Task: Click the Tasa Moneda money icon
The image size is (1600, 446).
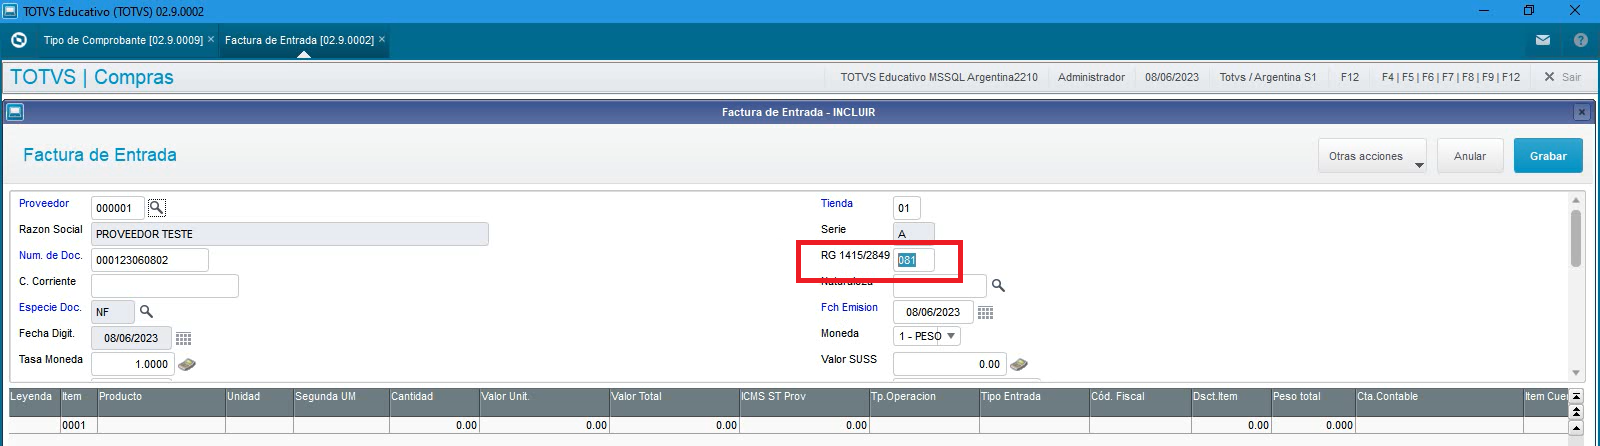Action: (187, 364)
